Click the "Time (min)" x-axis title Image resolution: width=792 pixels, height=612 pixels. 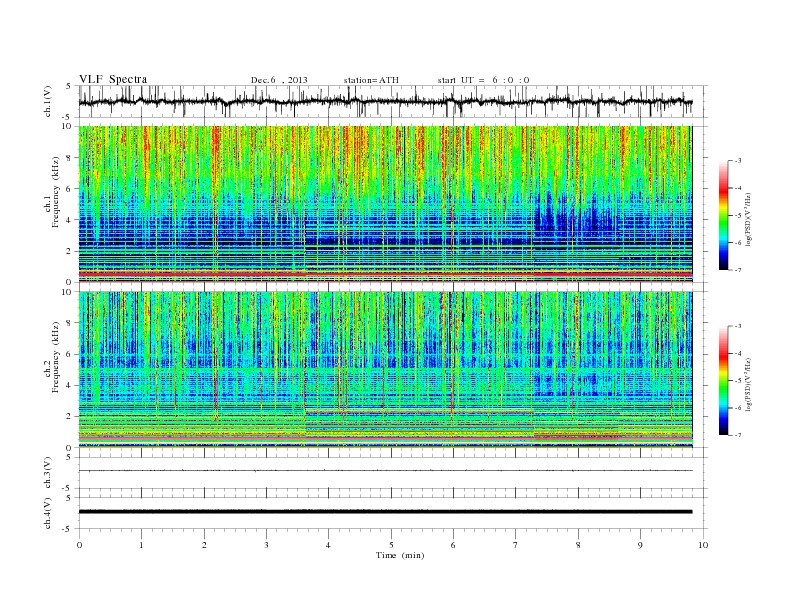[x=400, y=555]
